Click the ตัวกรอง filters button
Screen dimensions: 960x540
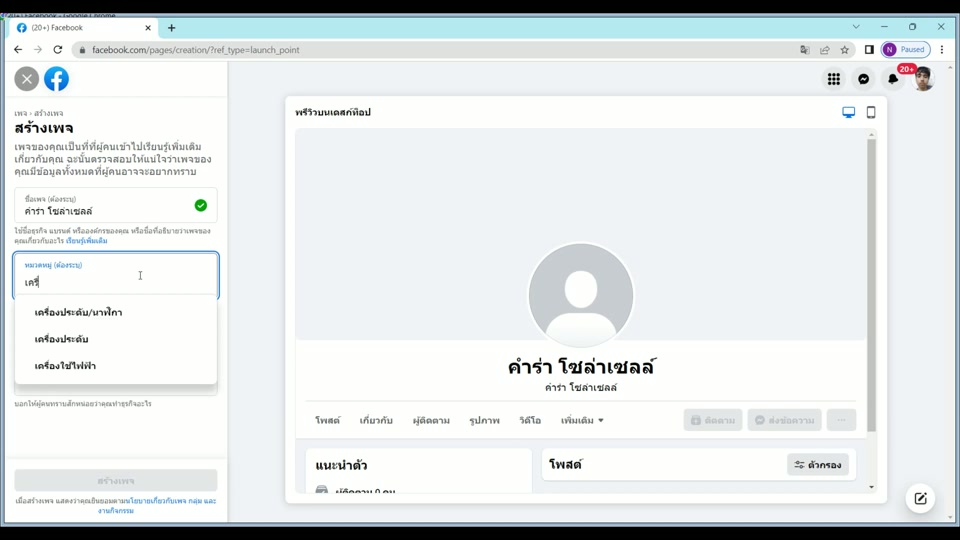click(x=817, y=465)
